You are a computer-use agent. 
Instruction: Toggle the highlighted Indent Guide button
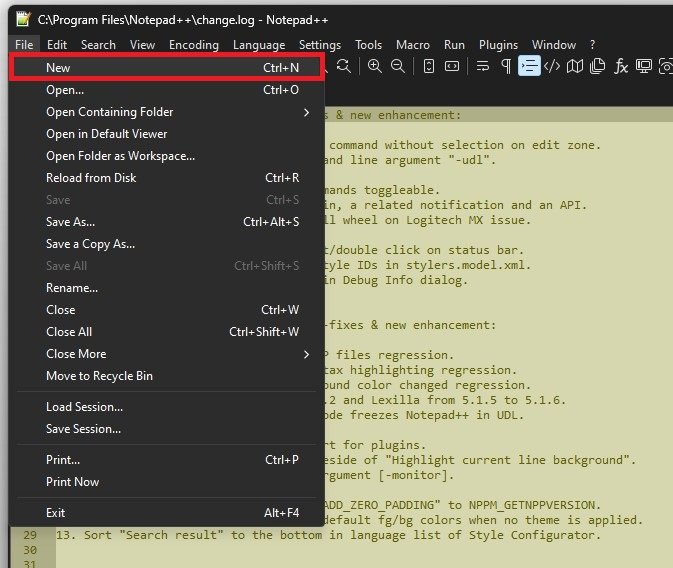(529, 66)
